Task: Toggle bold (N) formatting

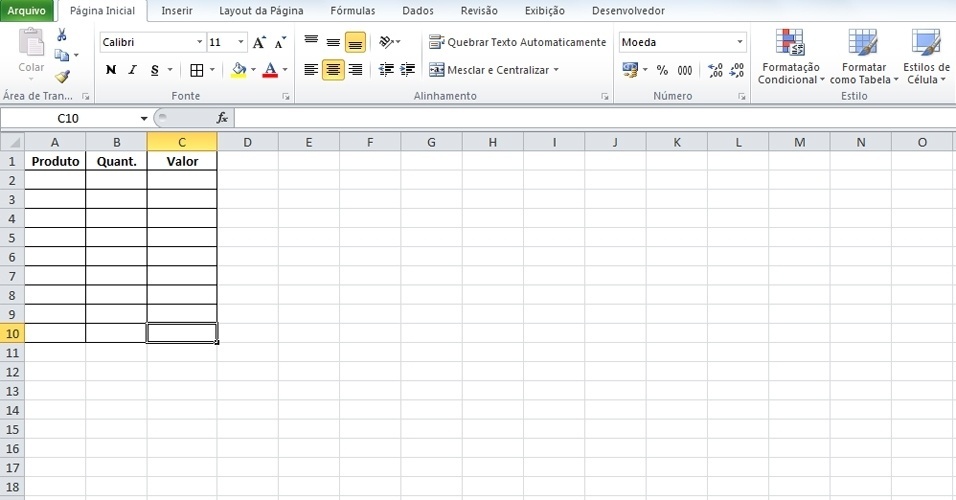Action: click(110, 70)
